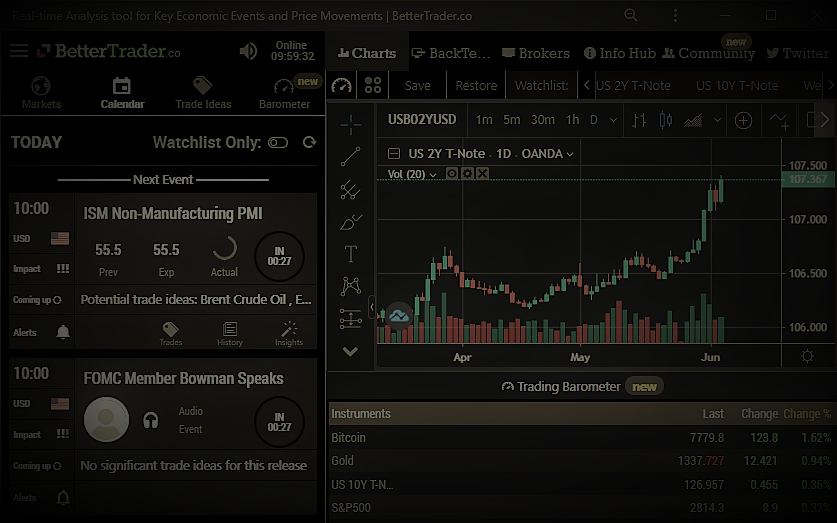Select the crosshair cursor tool
This screenshot has height=523, width=837.
[351, 124]
